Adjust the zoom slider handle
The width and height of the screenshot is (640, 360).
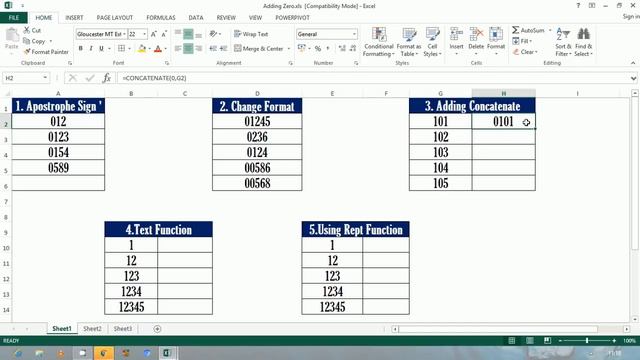(x=587, y=340)
